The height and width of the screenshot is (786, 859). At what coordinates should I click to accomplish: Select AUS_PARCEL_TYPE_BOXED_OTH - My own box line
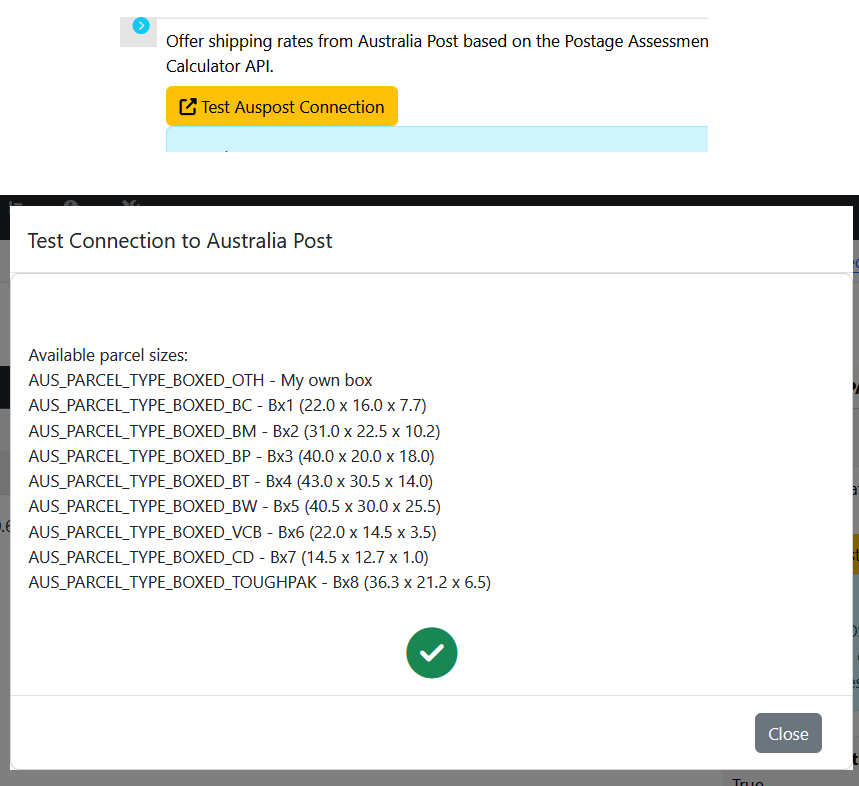tap(201, 380)
